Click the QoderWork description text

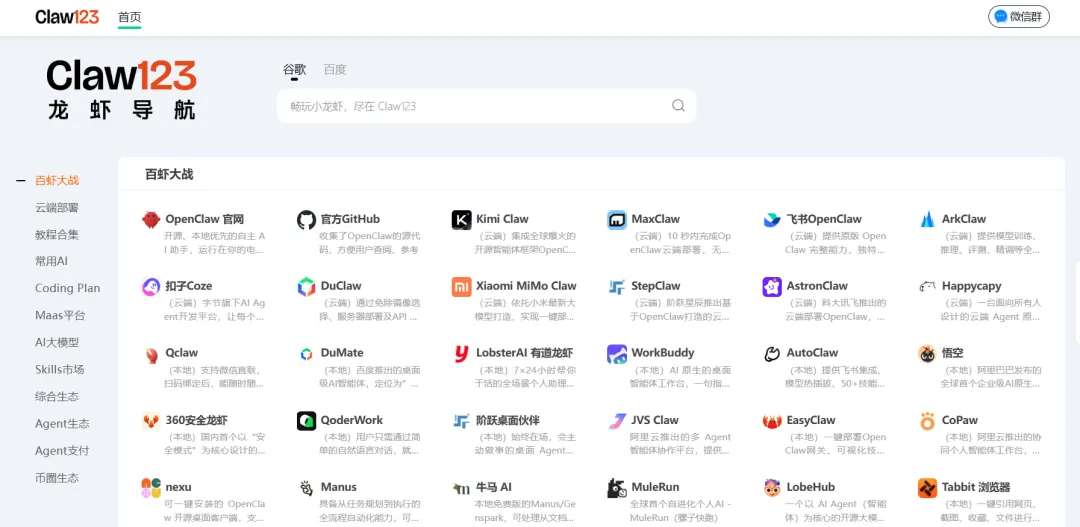pyautogui.click(x=370, y=444)
